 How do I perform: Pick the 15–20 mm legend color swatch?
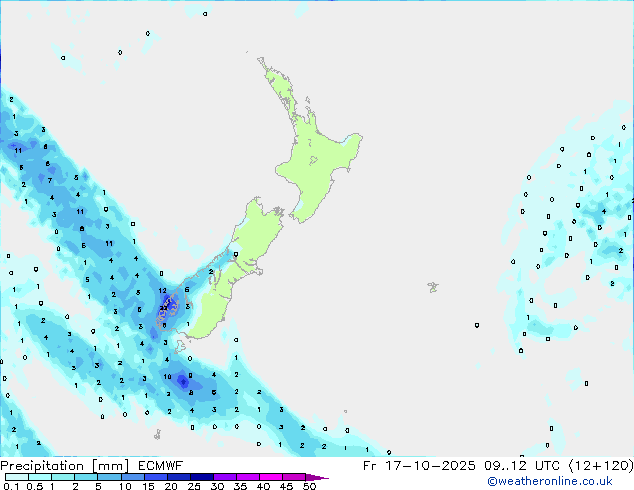point(156,477)
